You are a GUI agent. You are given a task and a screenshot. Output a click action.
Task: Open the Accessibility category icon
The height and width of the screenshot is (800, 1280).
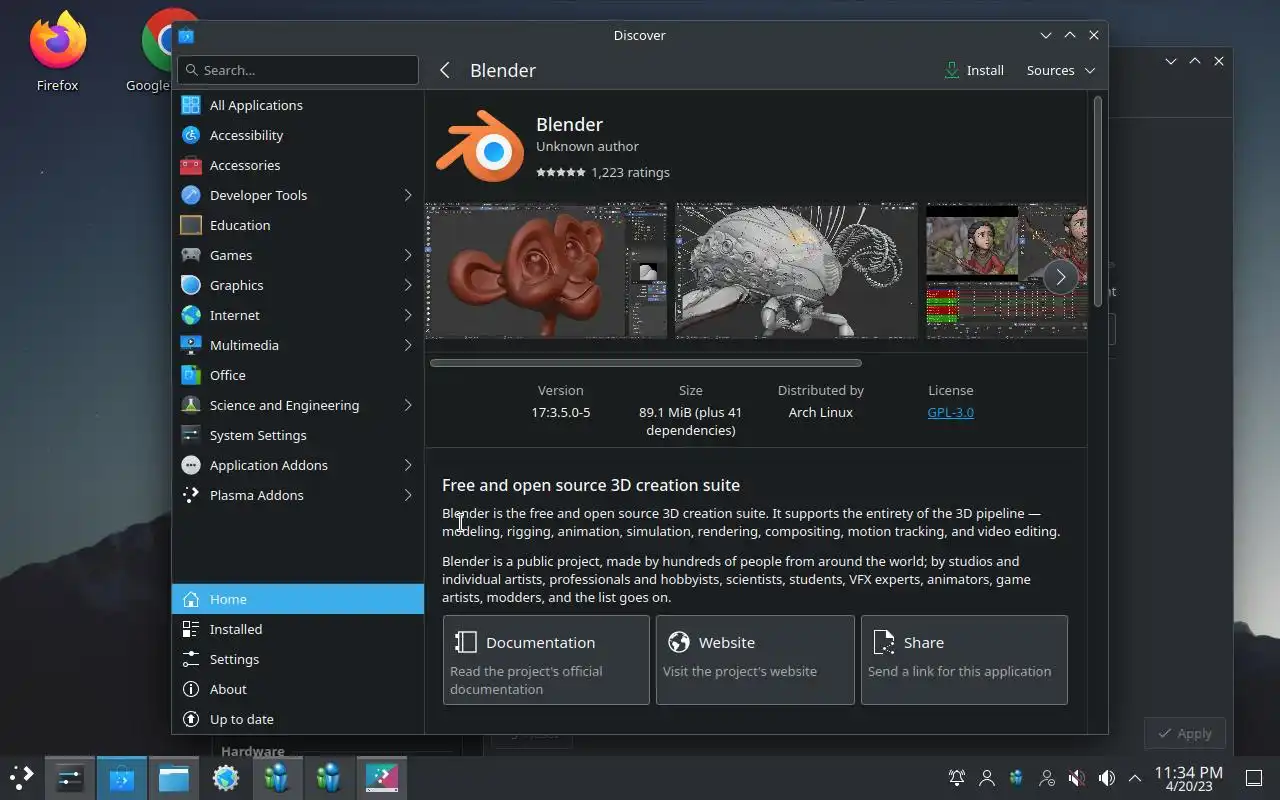pos(191,135)
